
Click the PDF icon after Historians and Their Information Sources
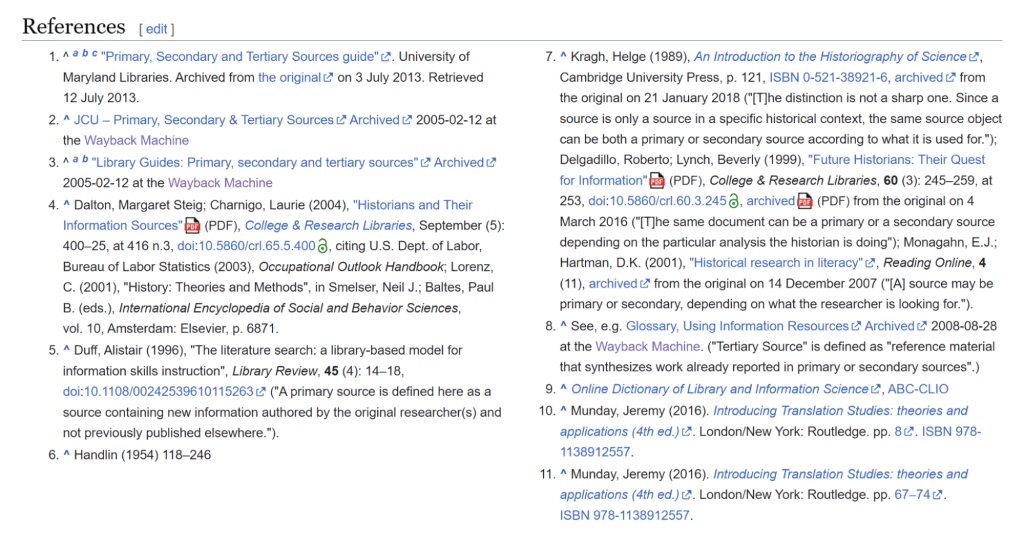192,226
